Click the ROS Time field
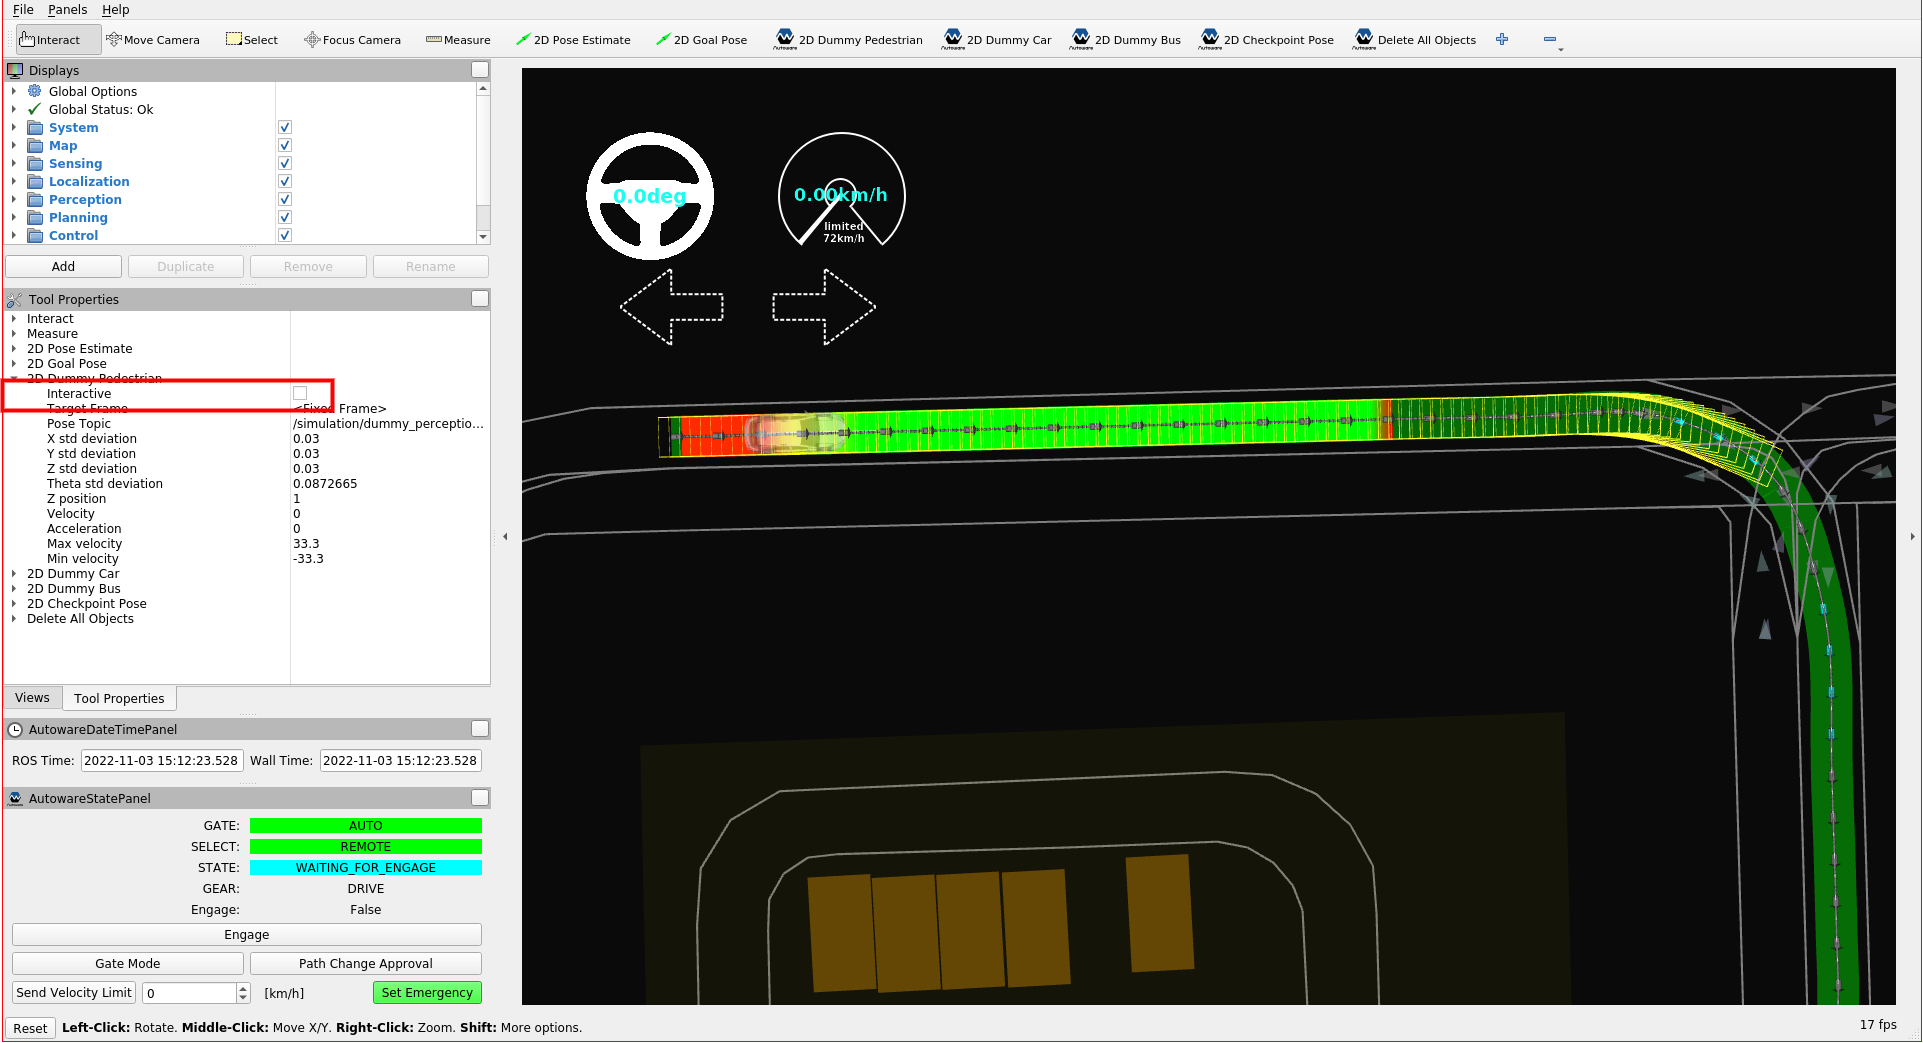The width and height of the screenshot is (1923, 1043). coord(161,760)
